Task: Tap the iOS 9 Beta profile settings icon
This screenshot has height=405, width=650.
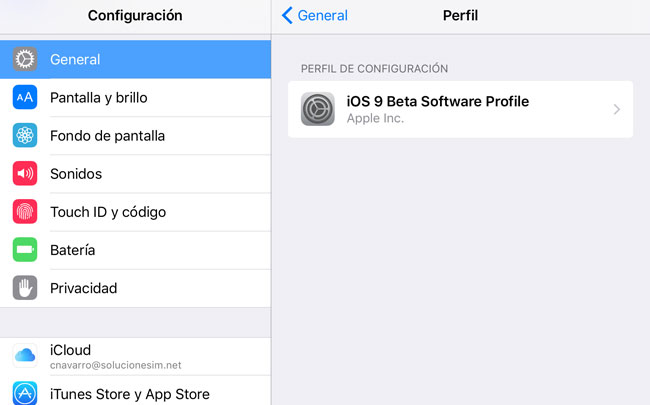Action: 318,109
